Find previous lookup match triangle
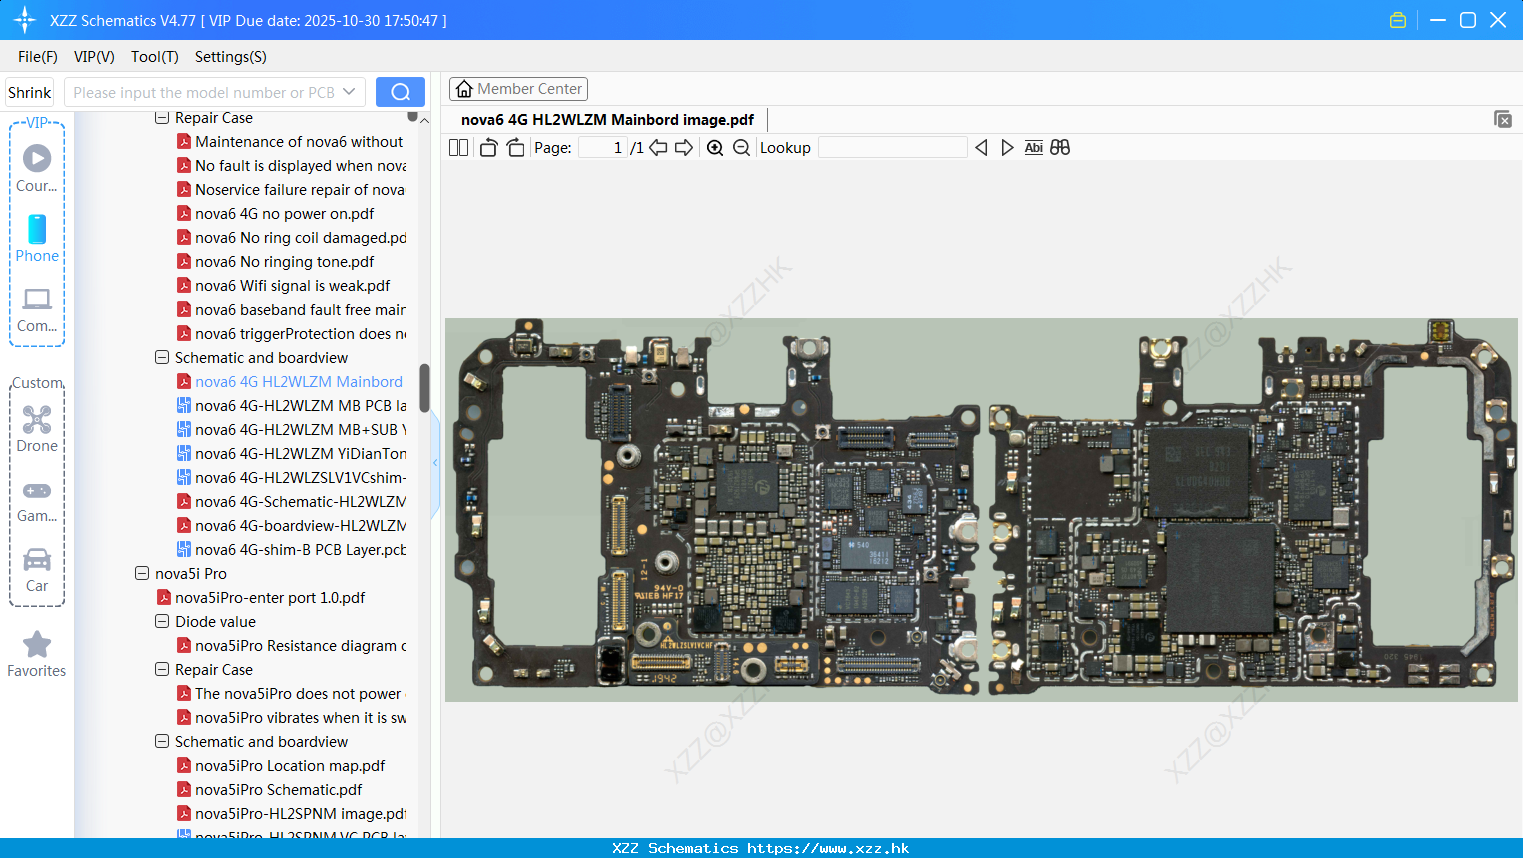 pyautogui.click(x=981, y=147)
